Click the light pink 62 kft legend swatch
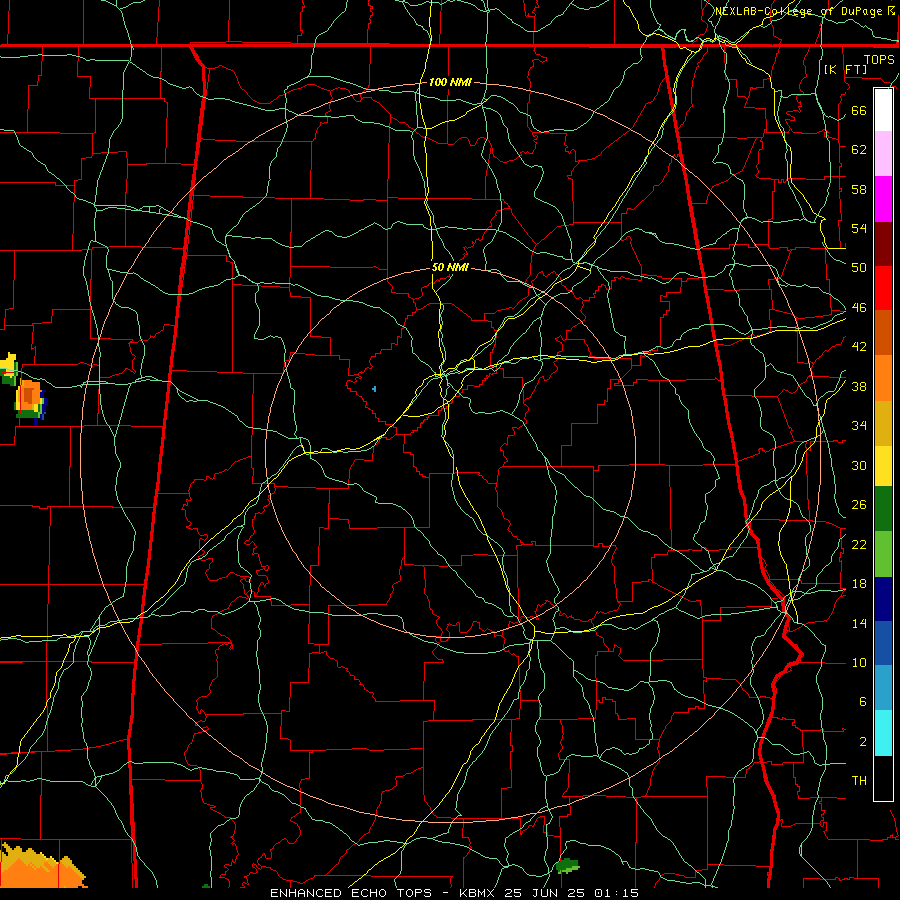900x900 pixels. click(883, 154)
